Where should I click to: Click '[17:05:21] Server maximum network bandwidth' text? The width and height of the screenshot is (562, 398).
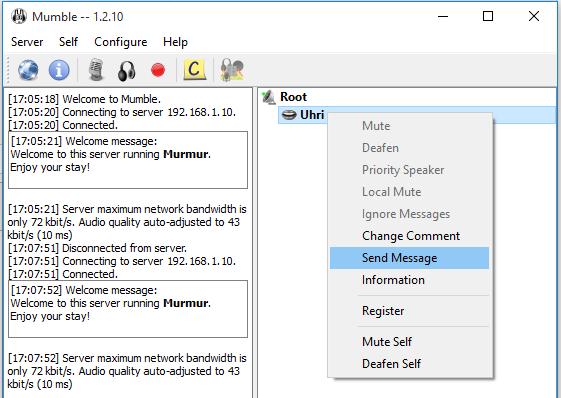tap(127, 222)
